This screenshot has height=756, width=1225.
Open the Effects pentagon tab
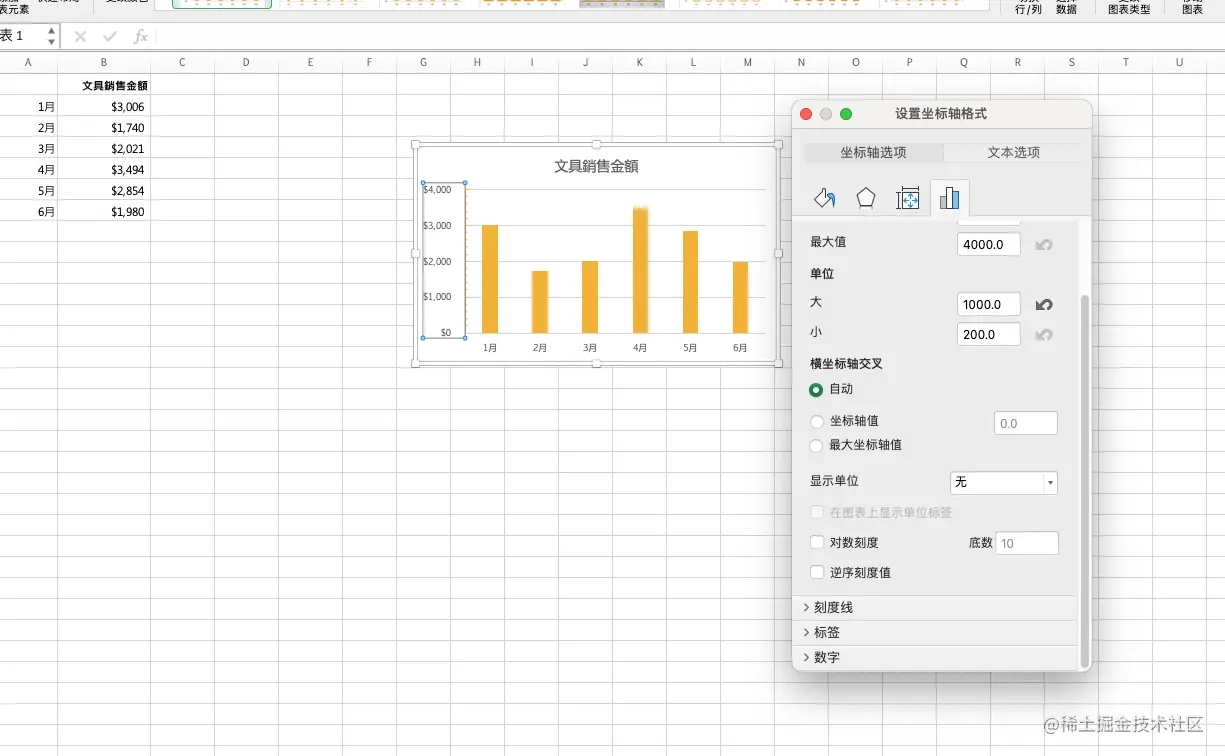[866, 198]
